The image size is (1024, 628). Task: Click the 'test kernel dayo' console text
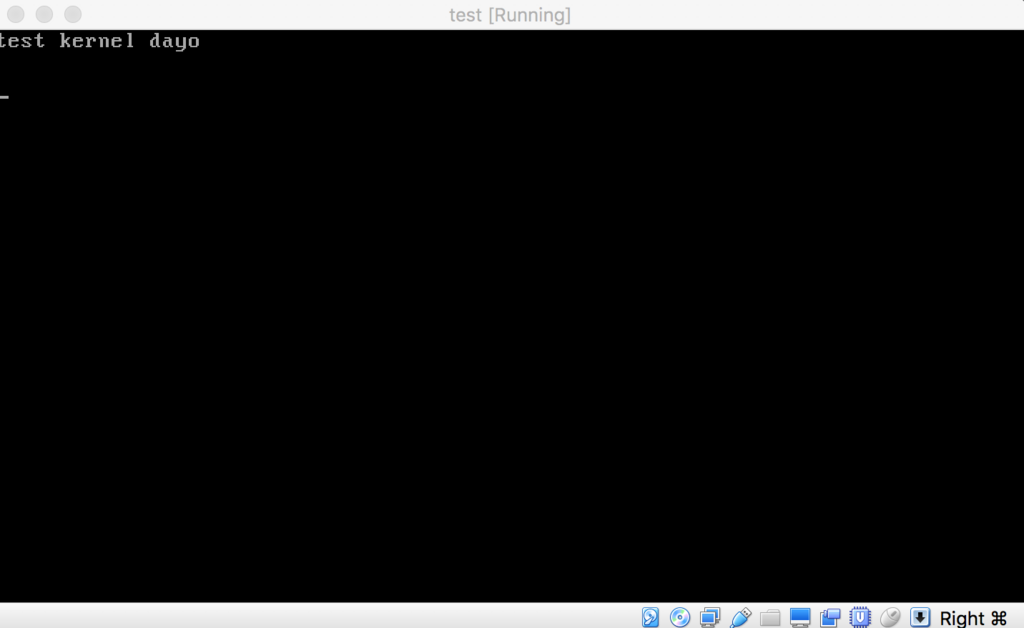(x=99, y=41)
